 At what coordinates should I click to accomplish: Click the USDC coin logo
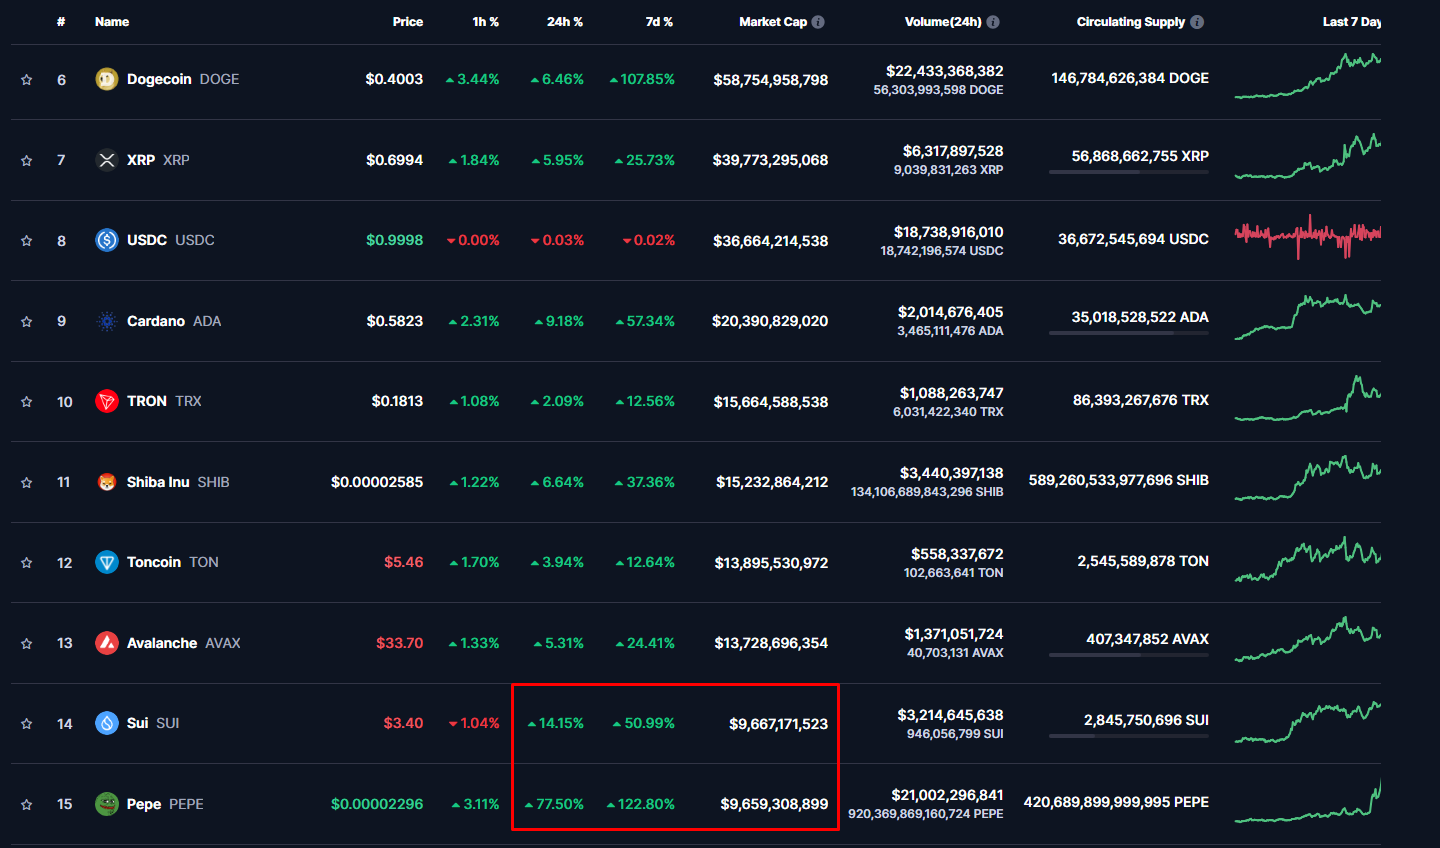tap(107, 240)
